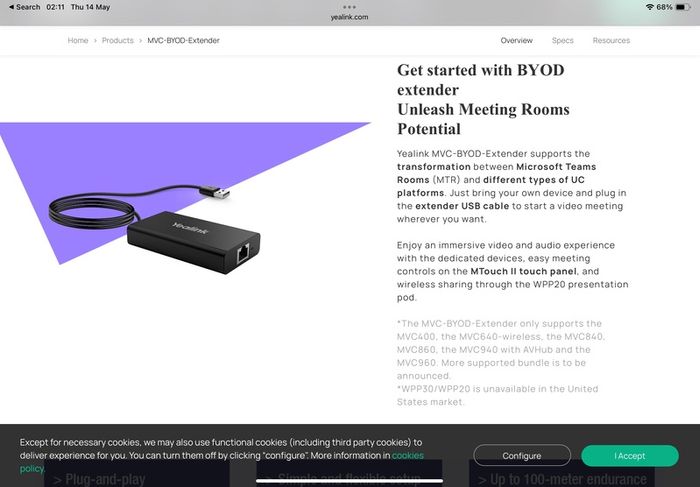Click the Configure cookies button
This screenshot has height=487, width=700.
point(522,456)
